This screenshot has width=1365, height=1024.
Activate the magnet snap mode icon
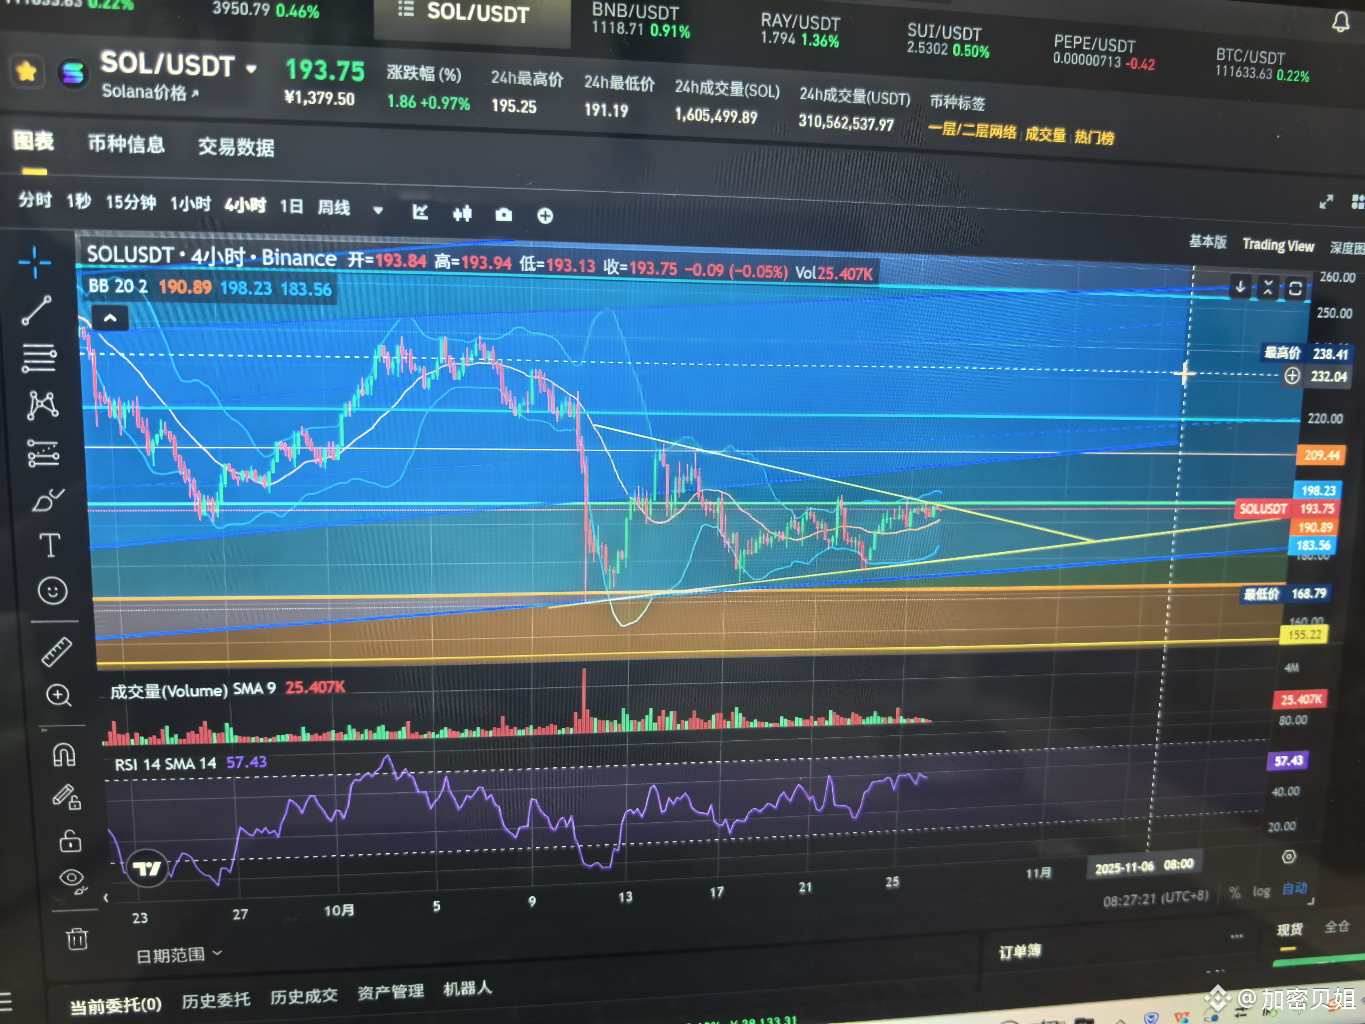pyautogui.click(x=64, y=754)
